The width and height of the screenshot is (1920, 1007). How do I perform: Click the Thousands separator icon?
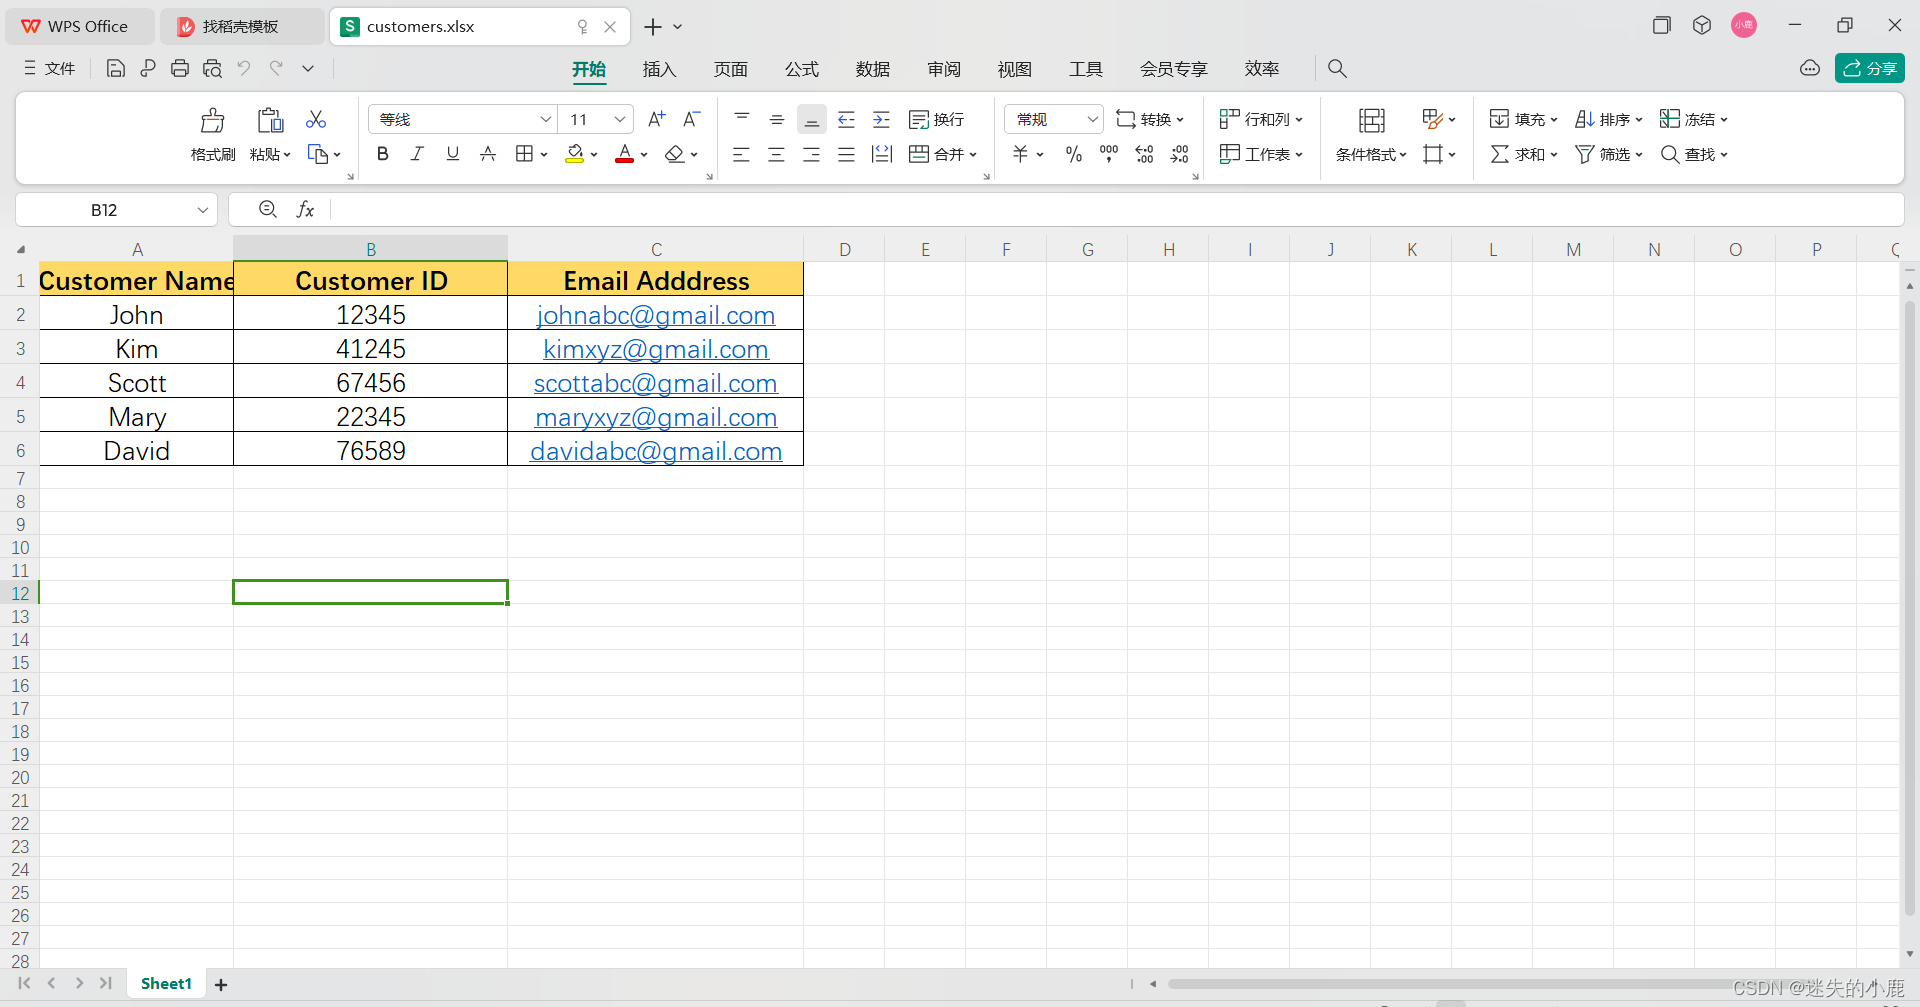tap(1109, 154)
